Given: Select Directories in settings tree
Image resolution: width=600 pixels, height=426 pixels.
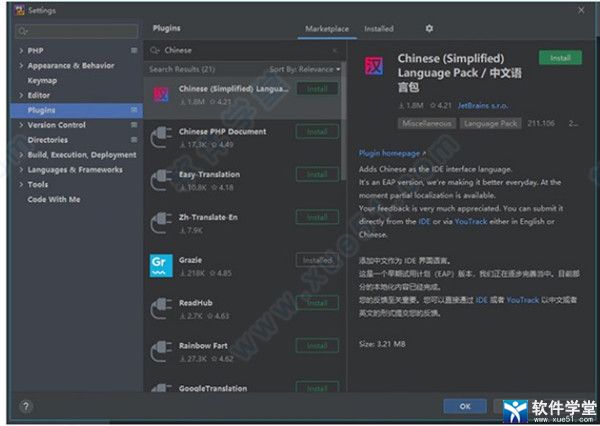Looking at the screenshot, I should [47, 140].
